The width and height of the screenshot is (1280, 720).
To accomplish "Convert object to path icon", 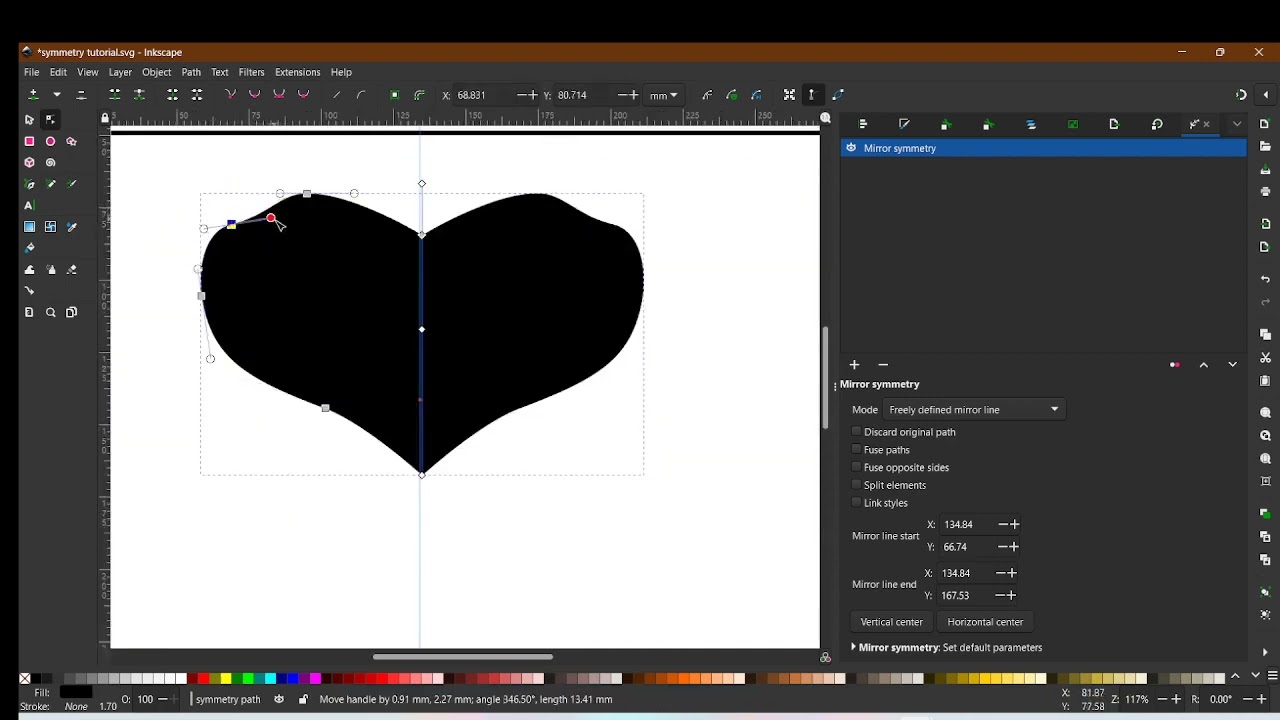I will [x=395, y=95].
